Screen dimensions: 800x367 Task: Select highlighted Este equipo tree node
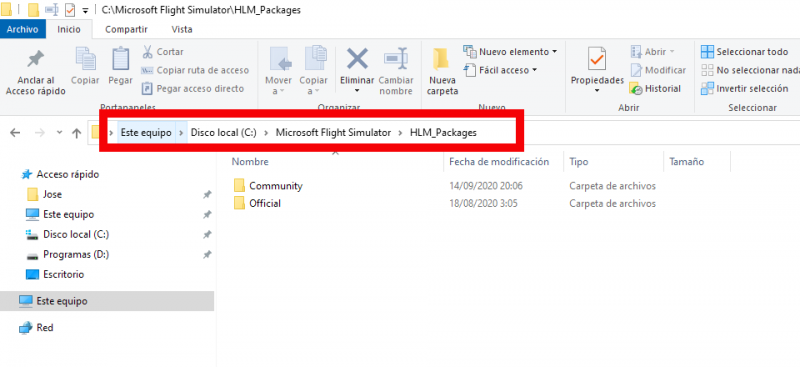pos(107,301)
